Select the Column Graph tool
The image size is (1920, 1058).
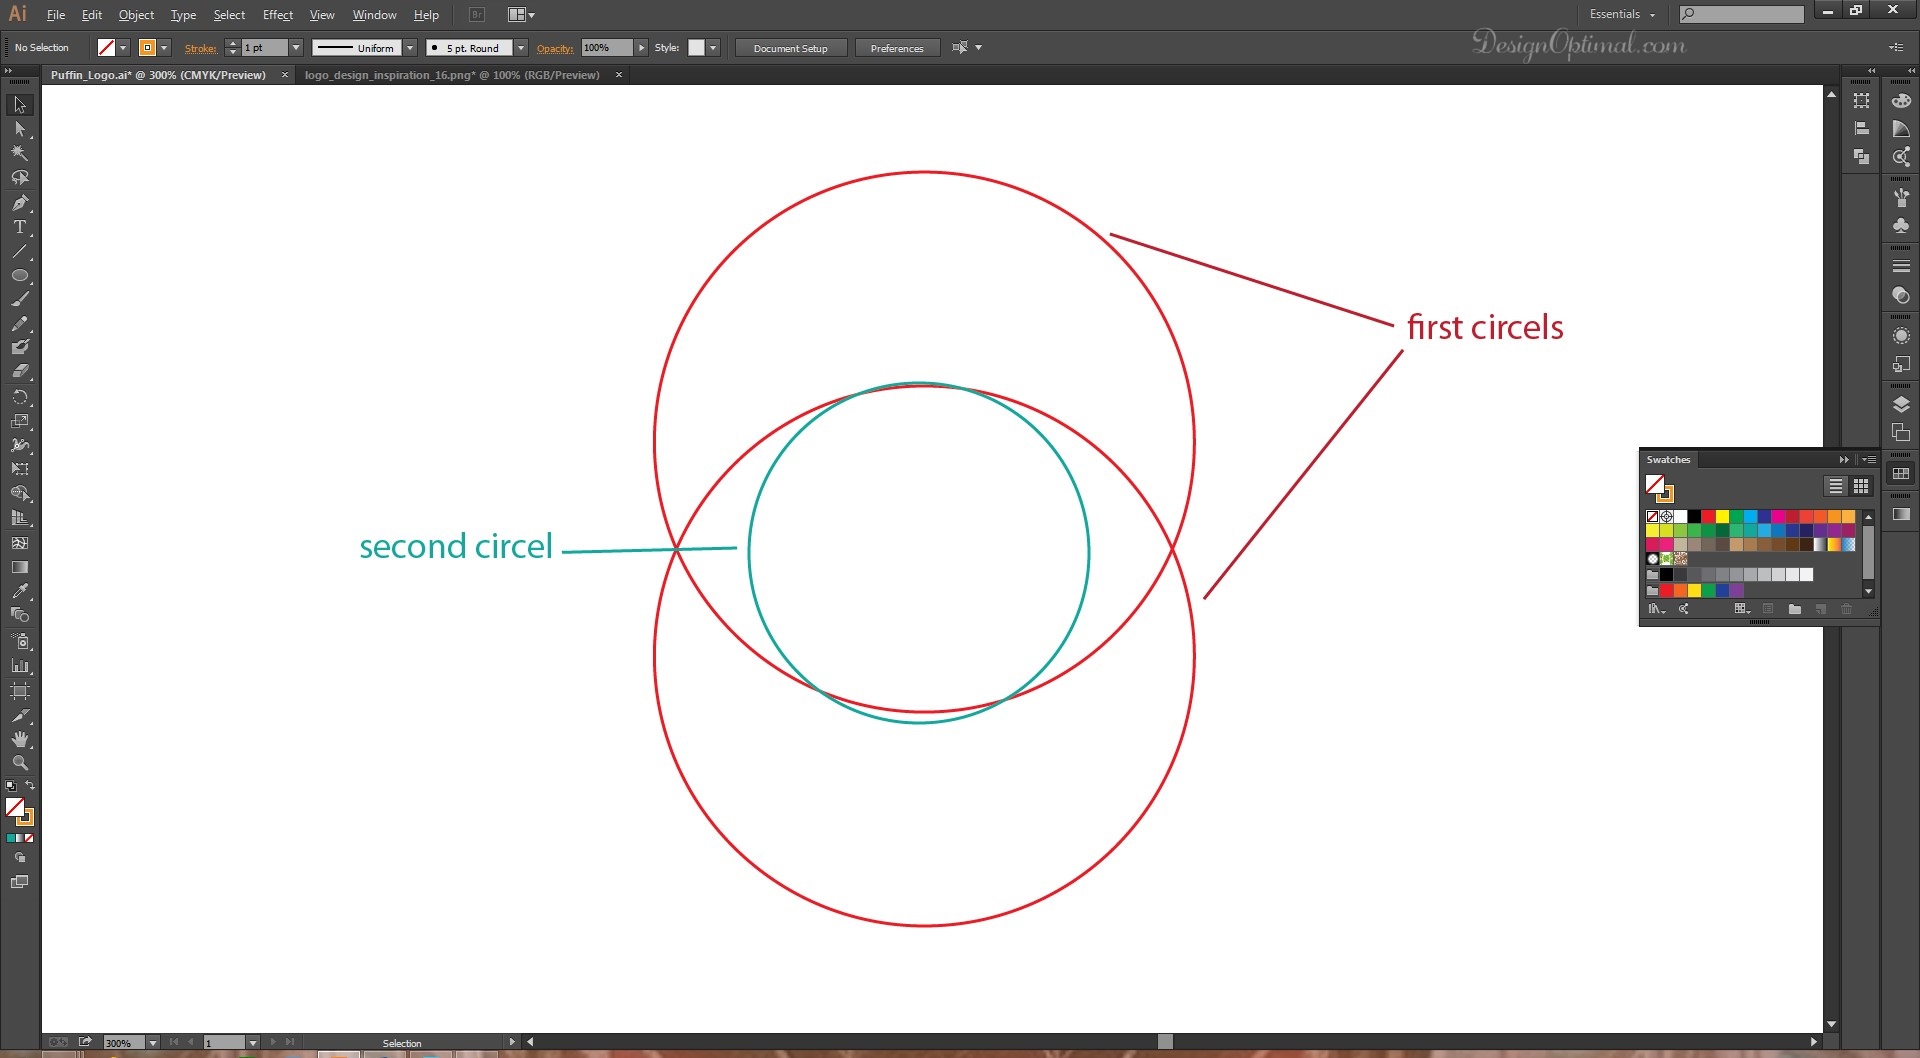click(20, 665)
